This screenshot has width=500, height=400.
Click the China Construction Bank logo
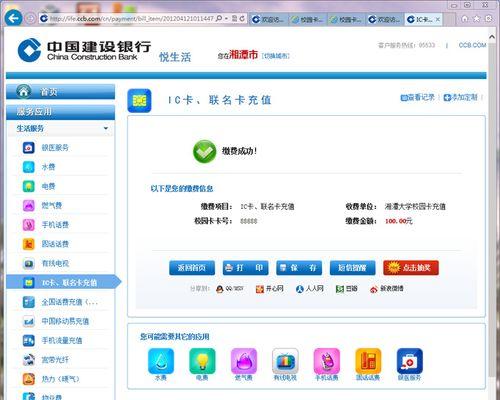[x=84, y=51]
